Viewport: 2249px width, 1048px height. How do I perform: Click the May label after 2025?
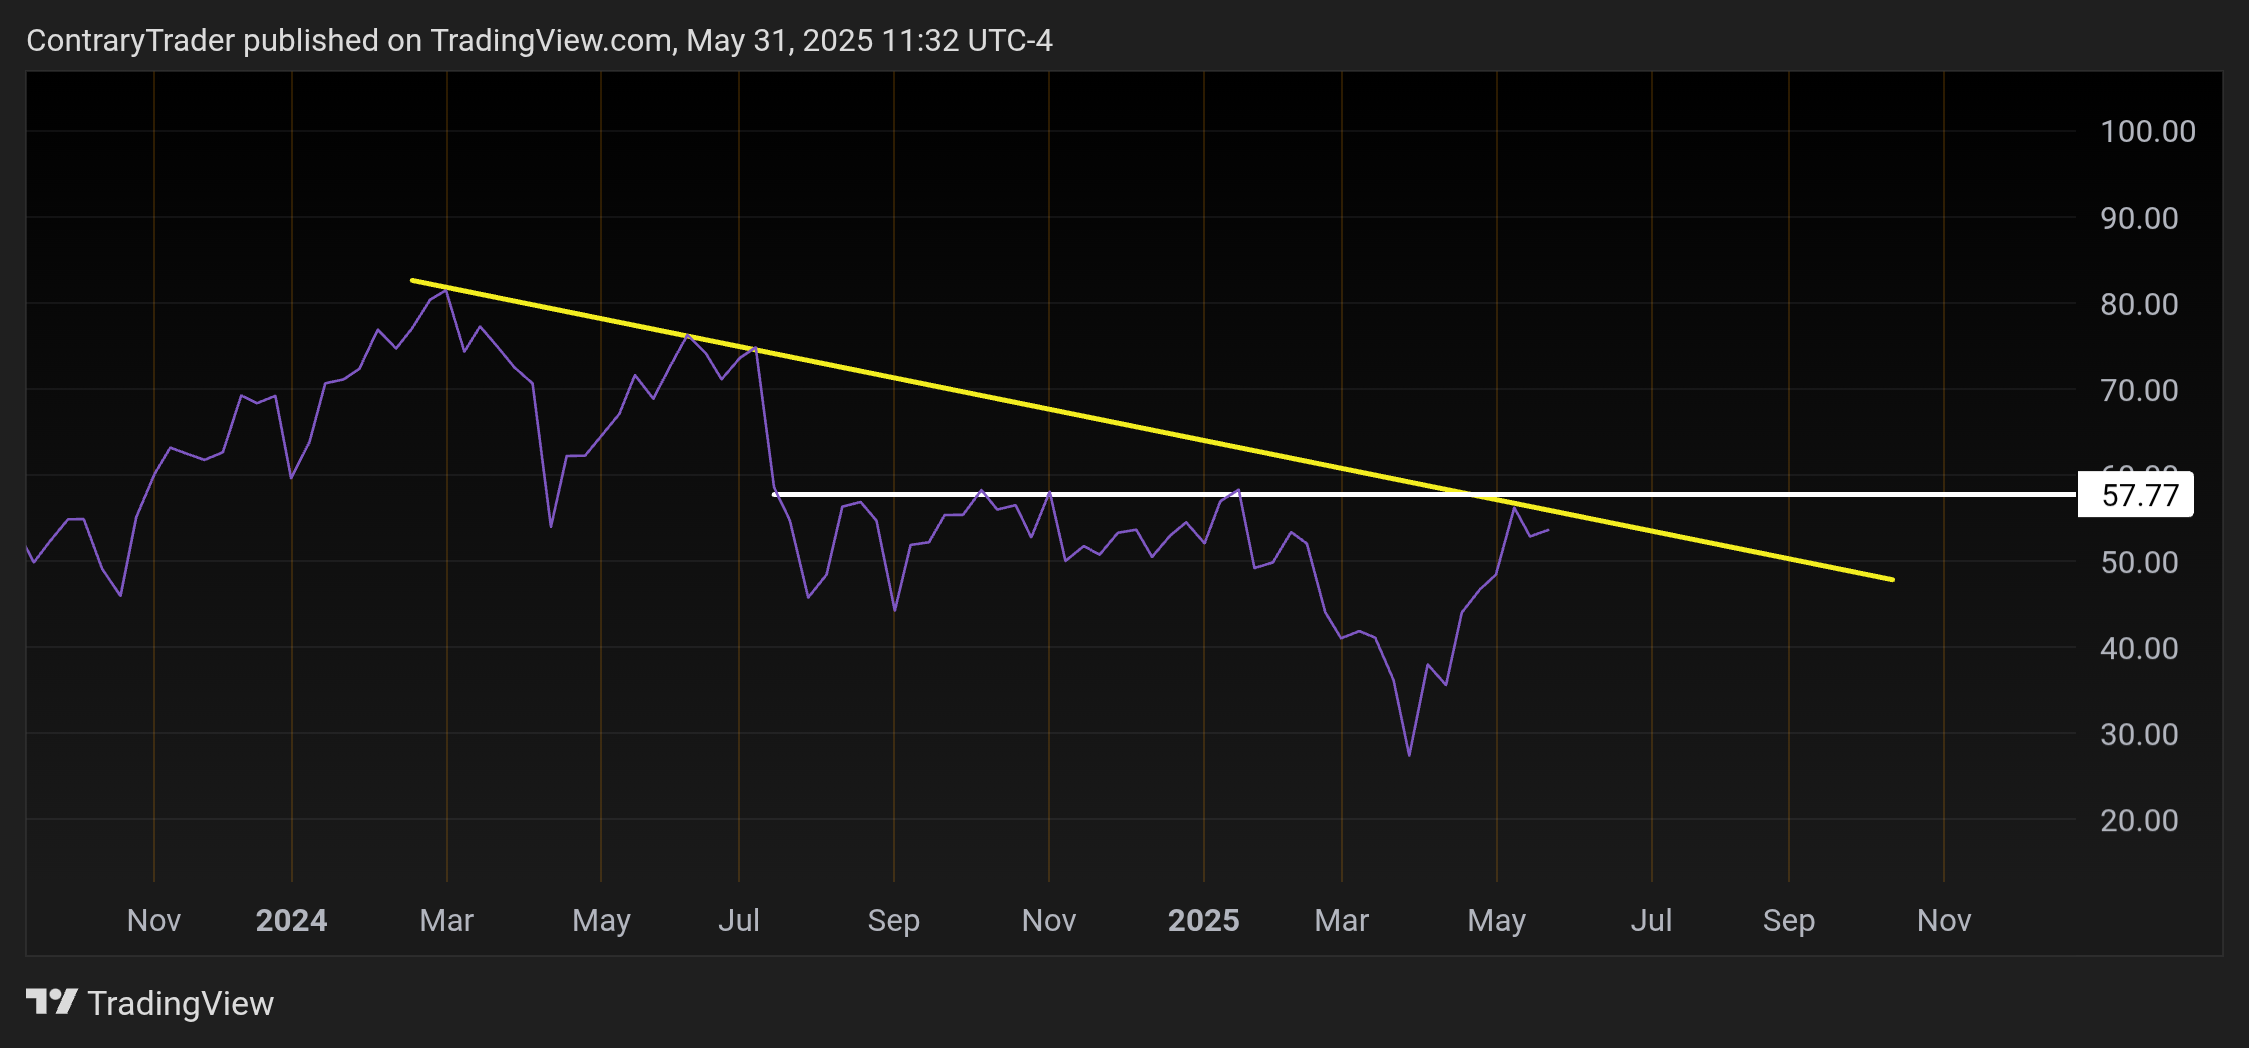tap(1496, 920)
